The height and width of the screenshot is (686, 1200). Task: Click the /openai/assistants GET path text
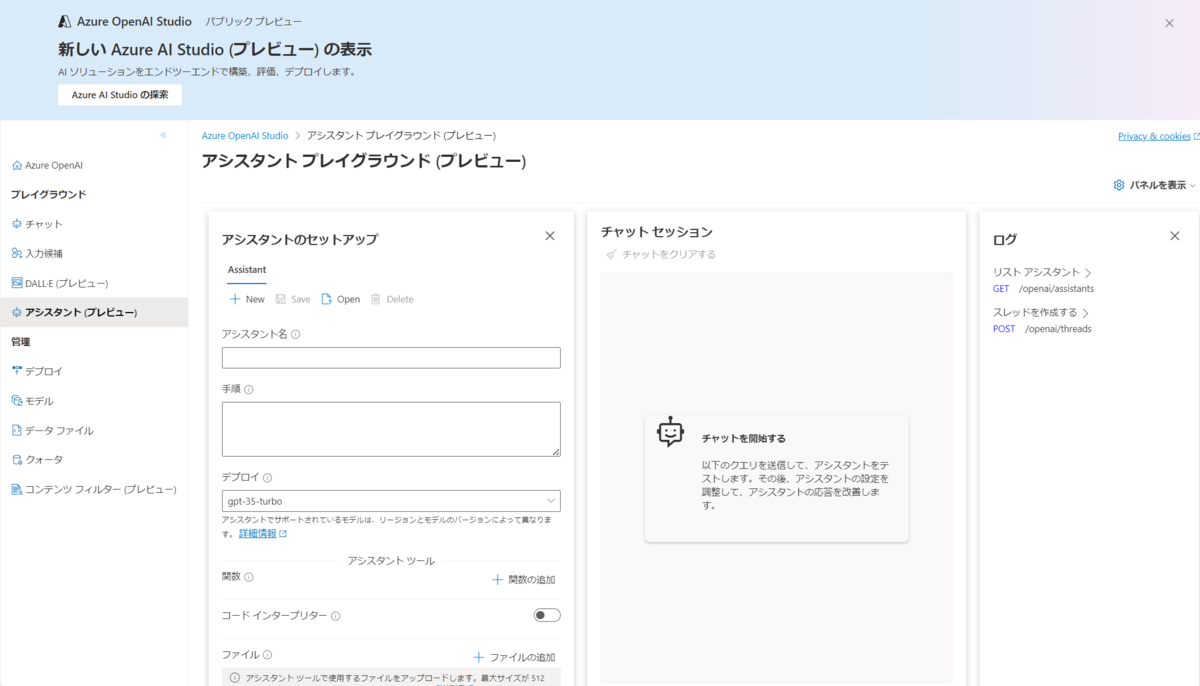(1057, 289)
